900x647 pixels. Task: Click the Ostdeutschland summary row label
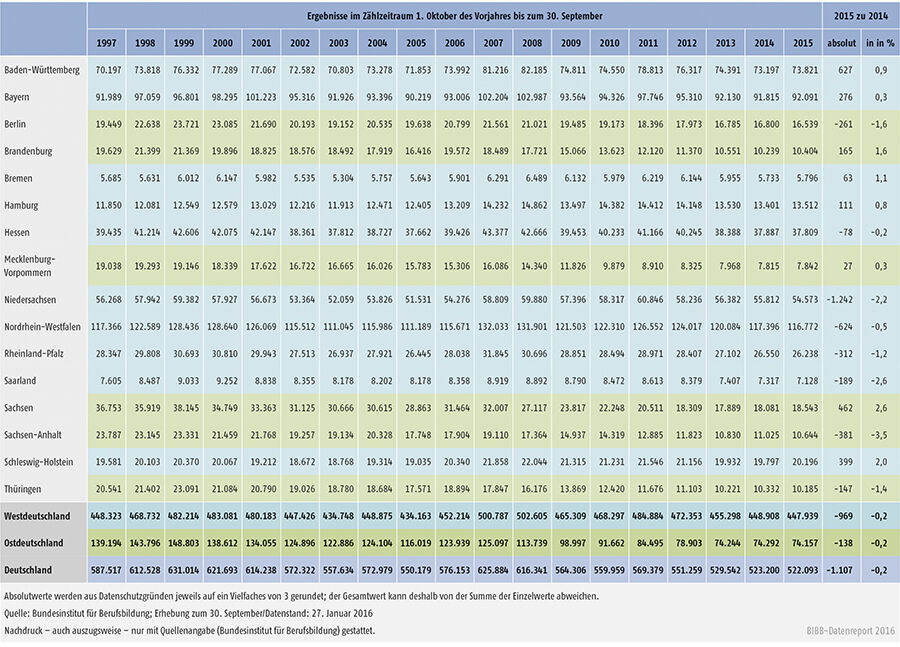36,544
